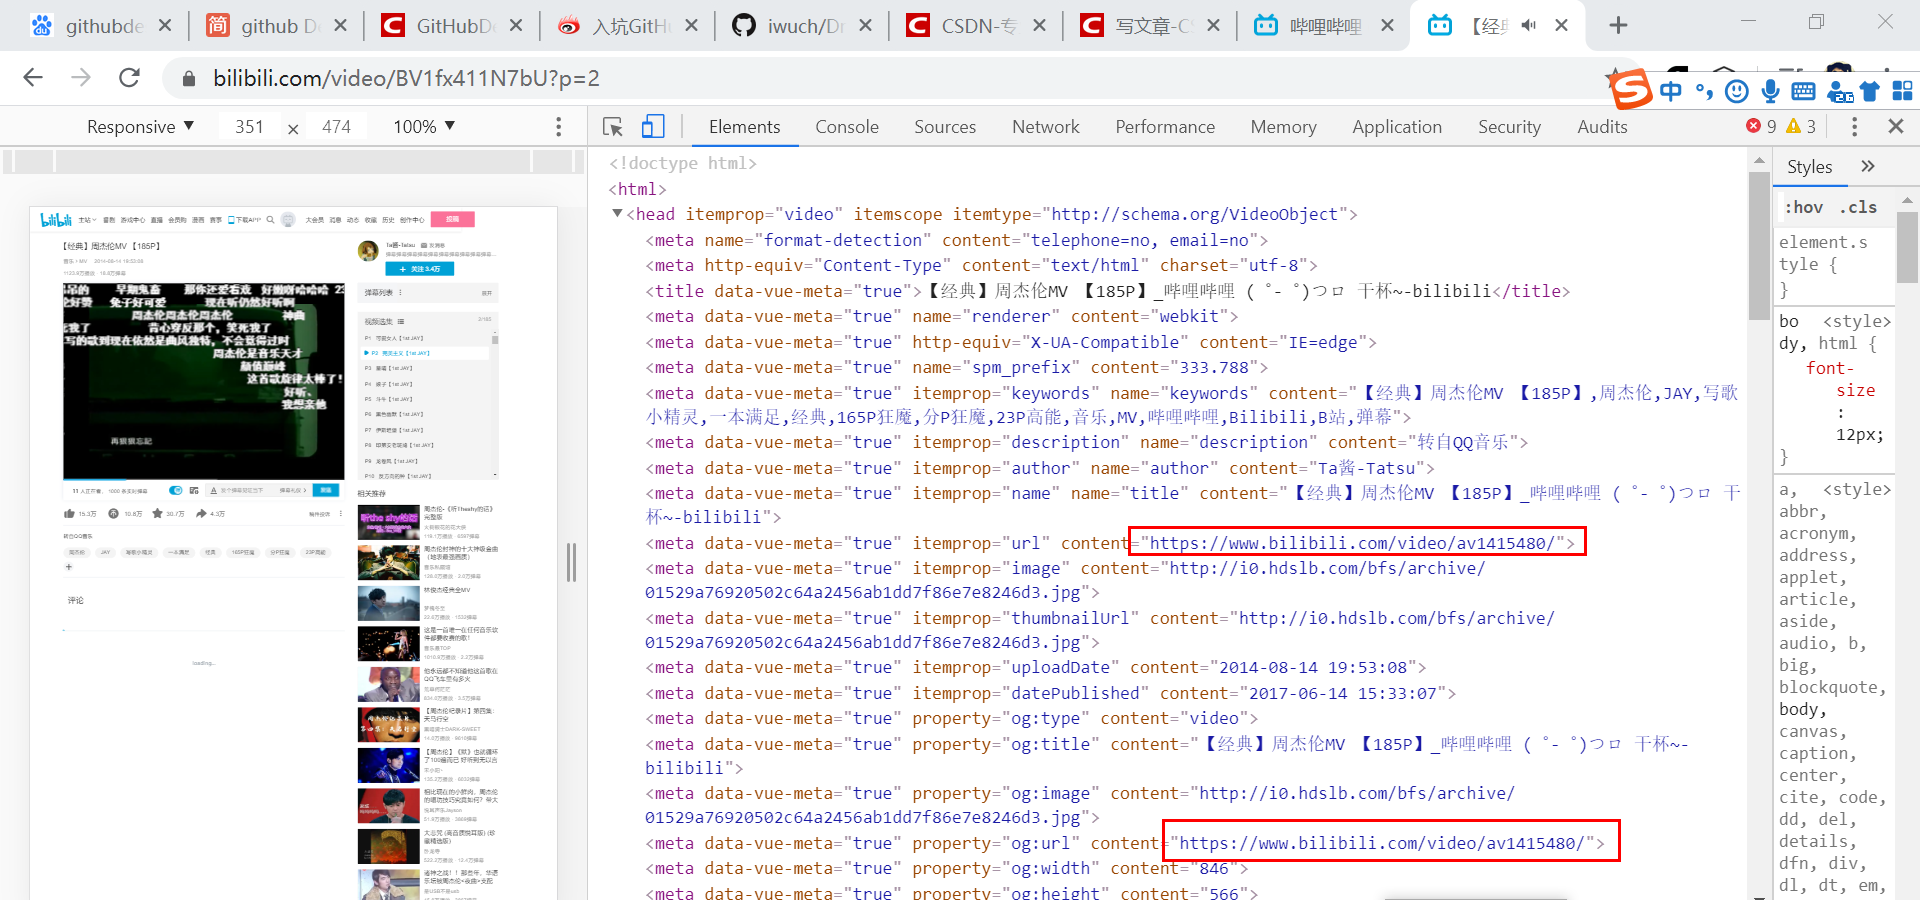Click the highlighted og:url video link
Screen dimensions: 1920x900
point(1390,842)
